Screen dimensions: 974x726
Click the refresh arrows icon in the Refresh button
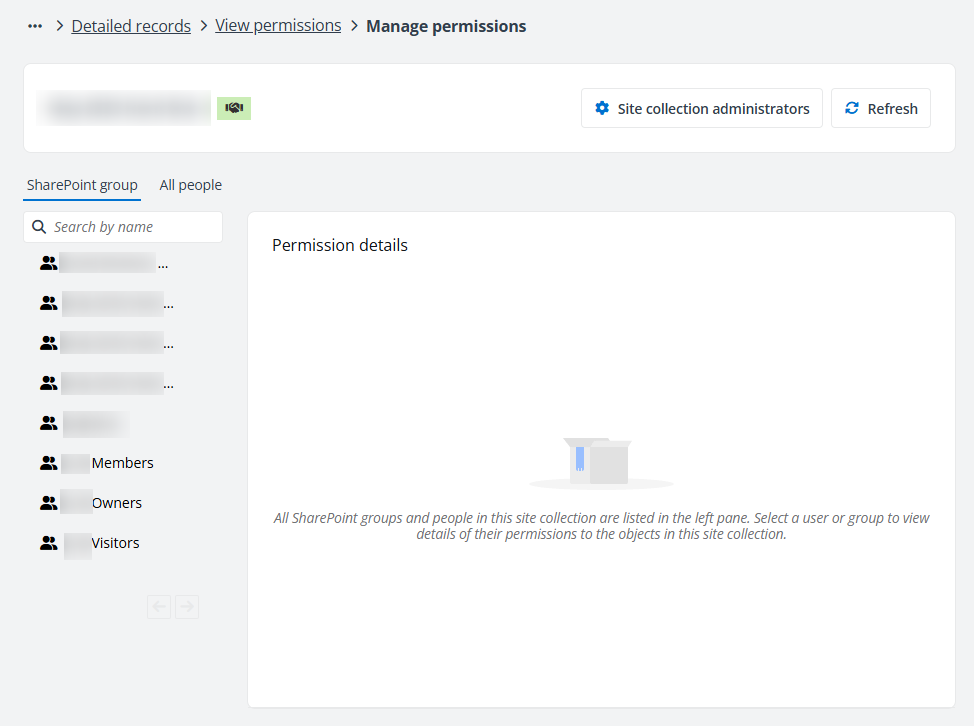click(851, 108)
